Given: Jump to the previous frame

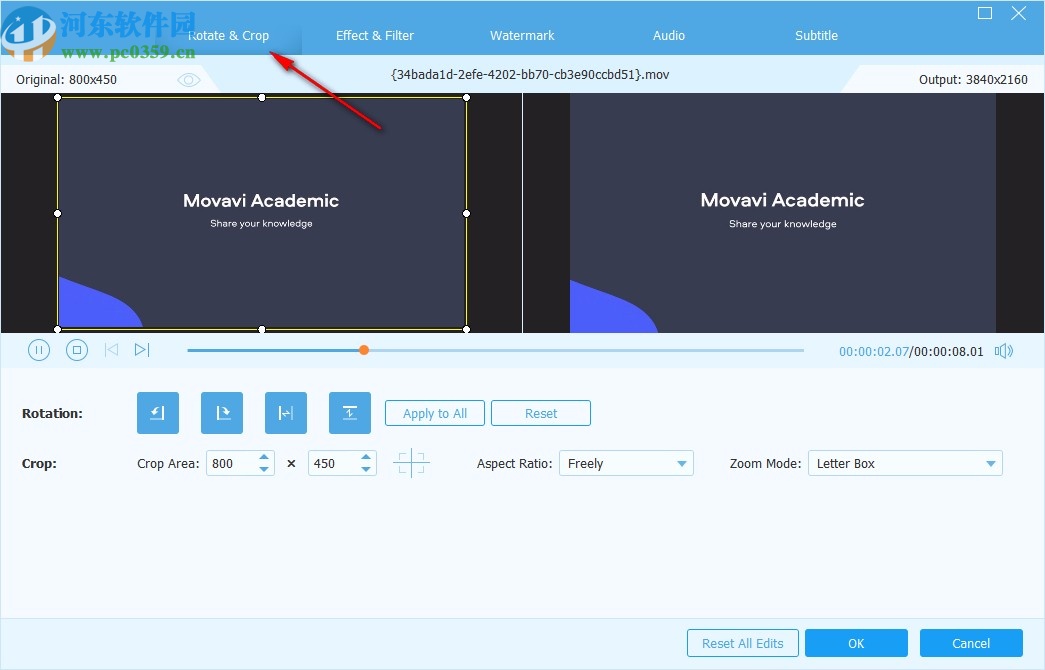Looking at the screenshot, I should pyautogui.click(x=111, y=350).
